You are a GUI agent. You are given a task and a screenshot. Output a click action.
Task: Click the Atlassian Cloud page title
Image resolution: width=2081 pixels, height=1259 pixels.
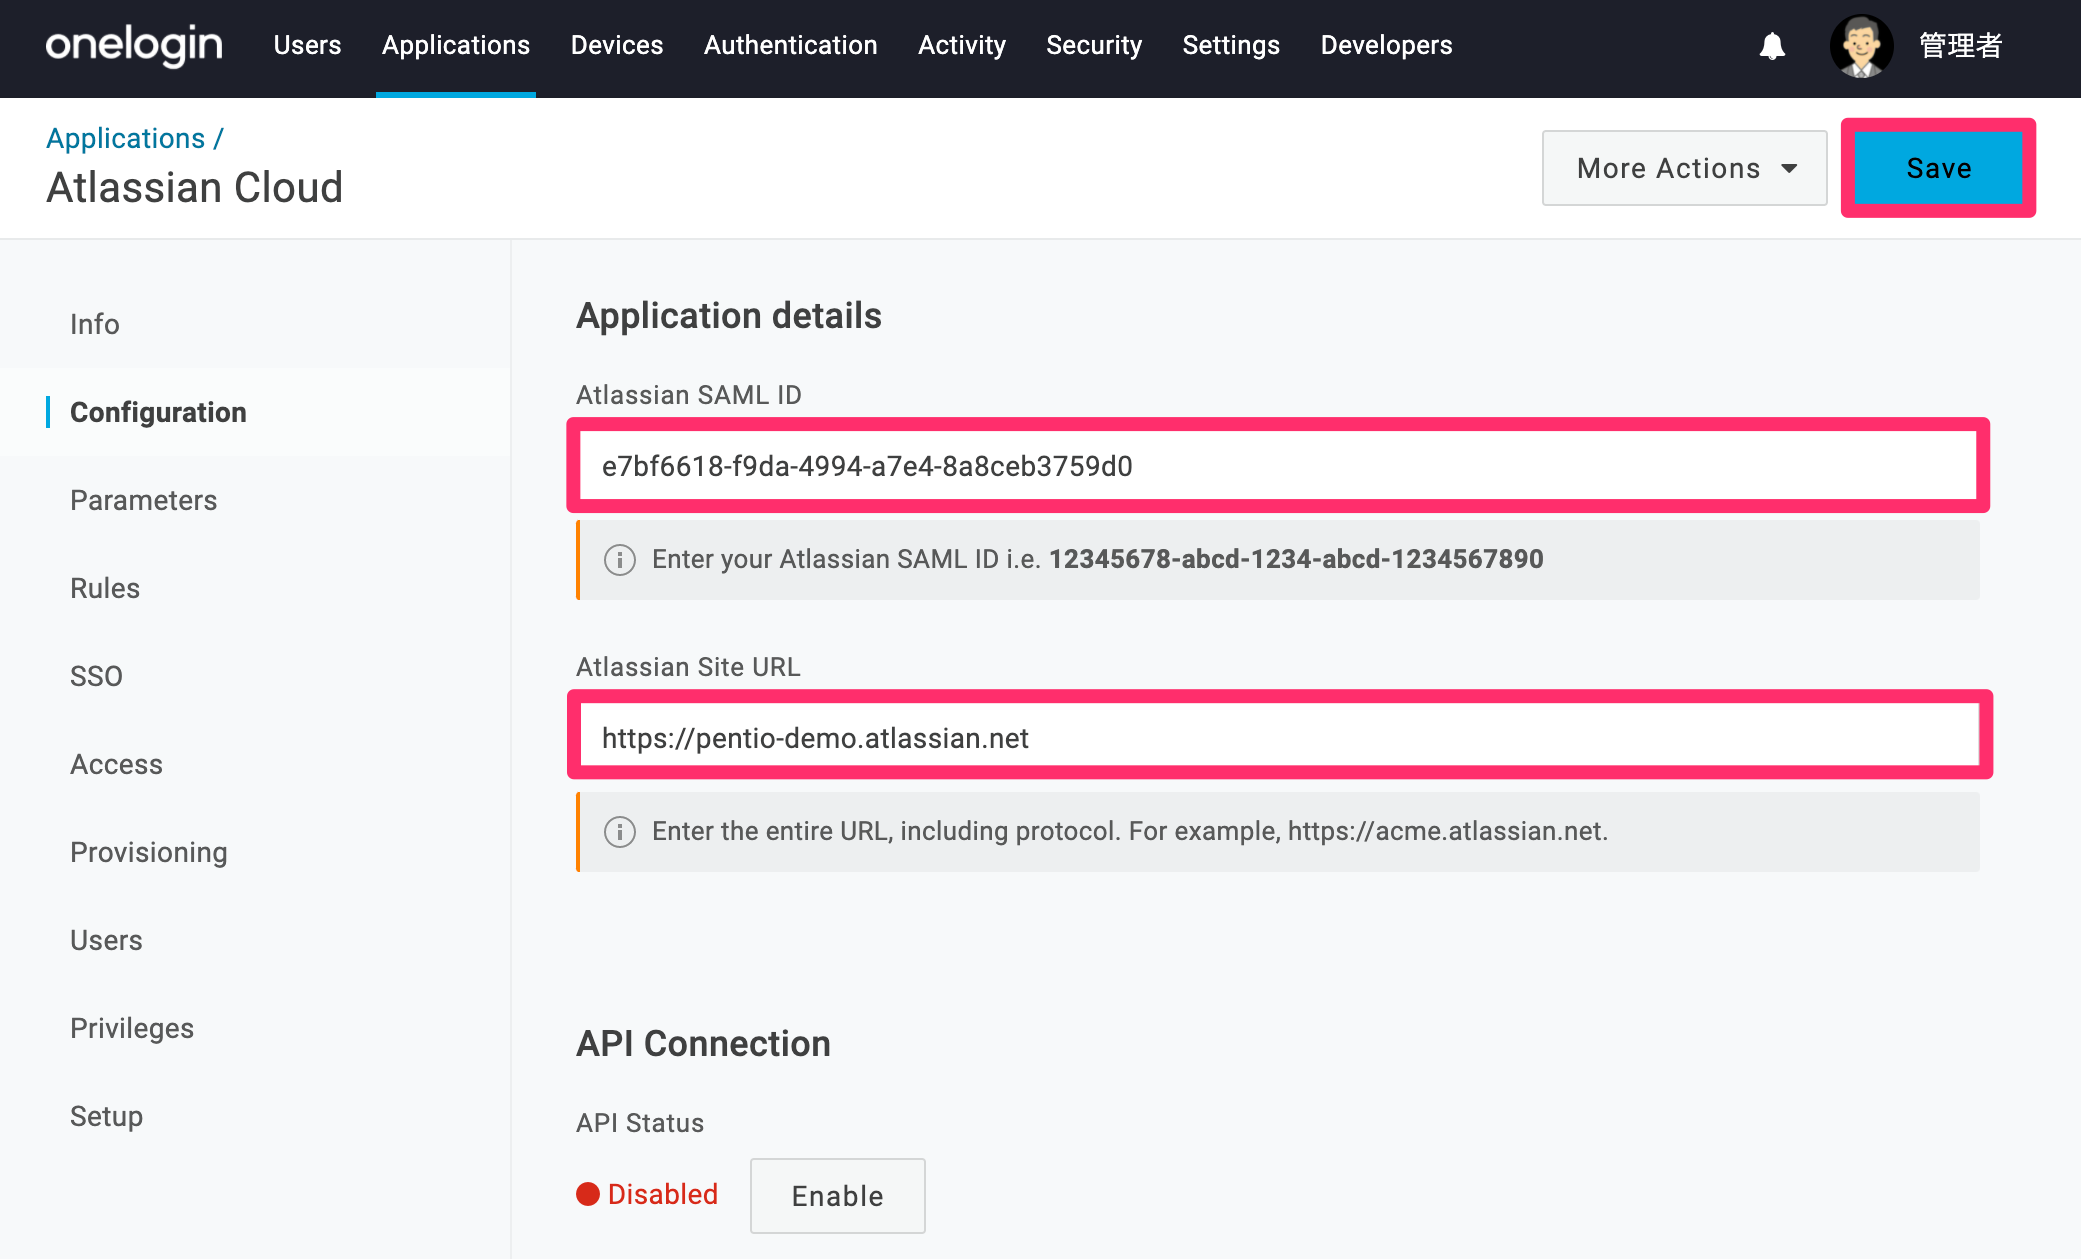click(195, 188)
